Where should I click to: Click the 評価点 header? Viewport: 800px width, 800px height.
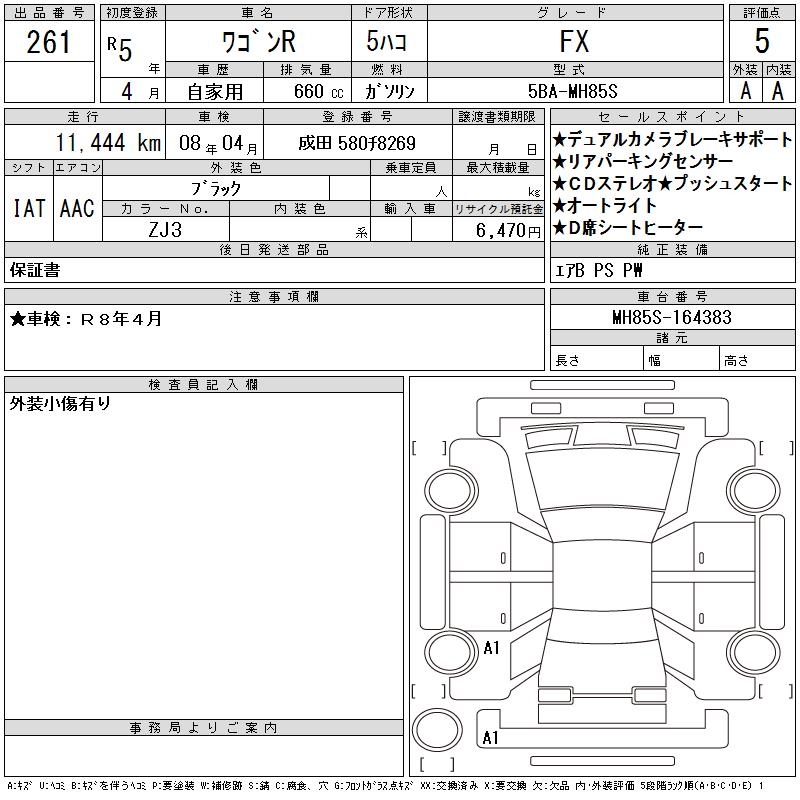[x=762, y=13]
